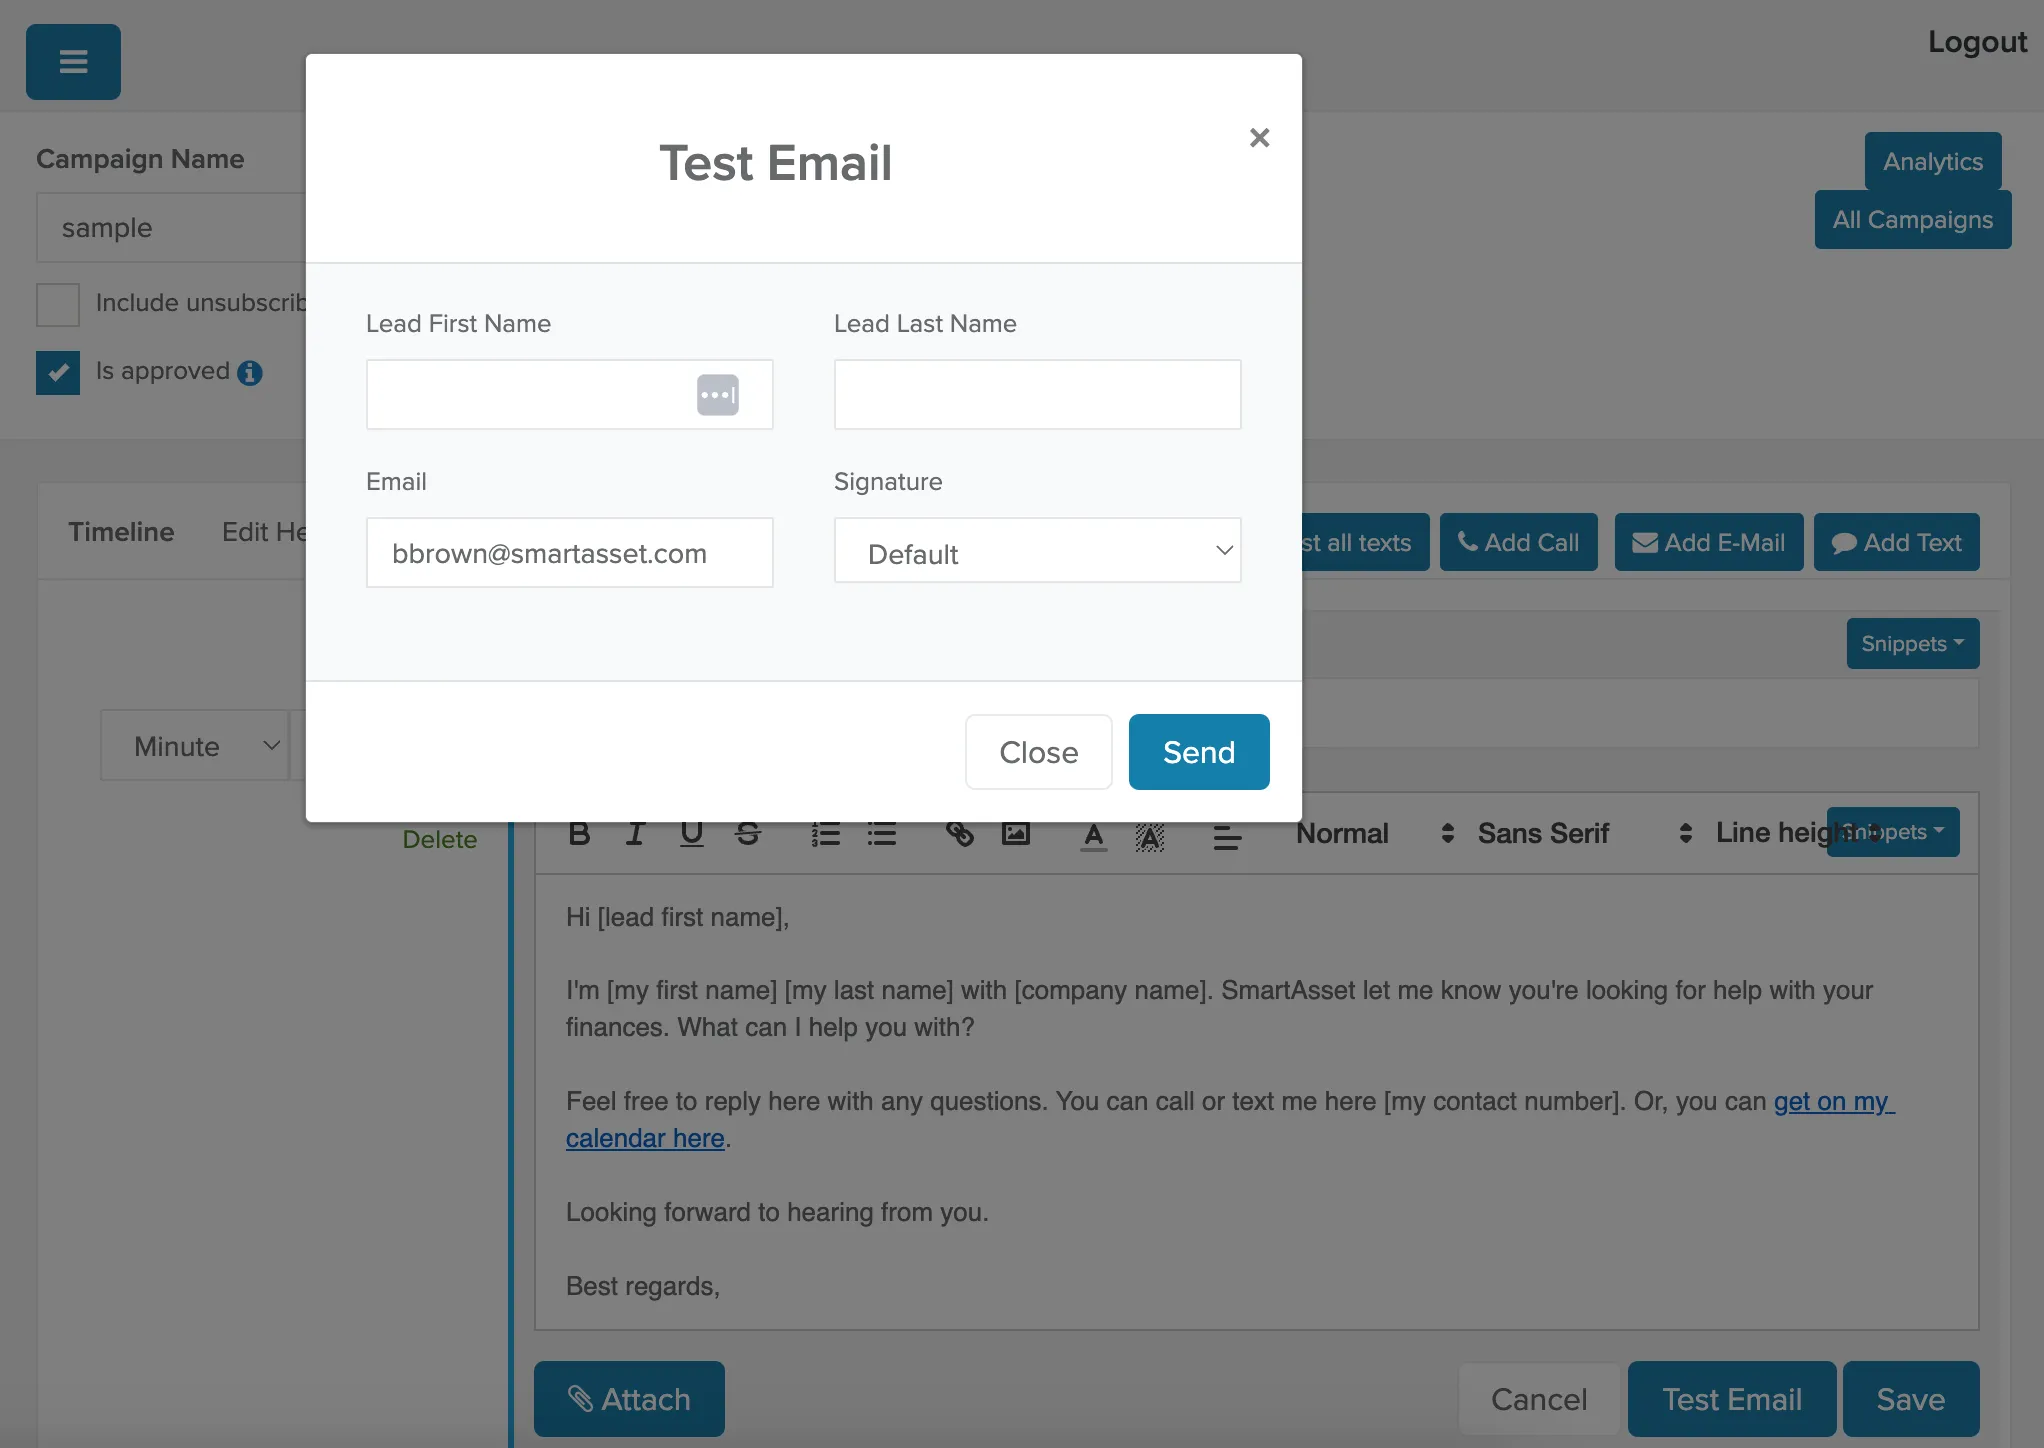Insert an image with the image icon

(1015, 834)
